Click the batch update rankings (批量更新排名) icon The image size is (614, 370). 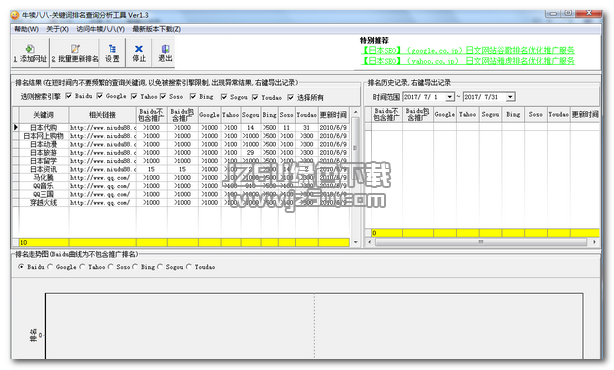pos(75,49)
